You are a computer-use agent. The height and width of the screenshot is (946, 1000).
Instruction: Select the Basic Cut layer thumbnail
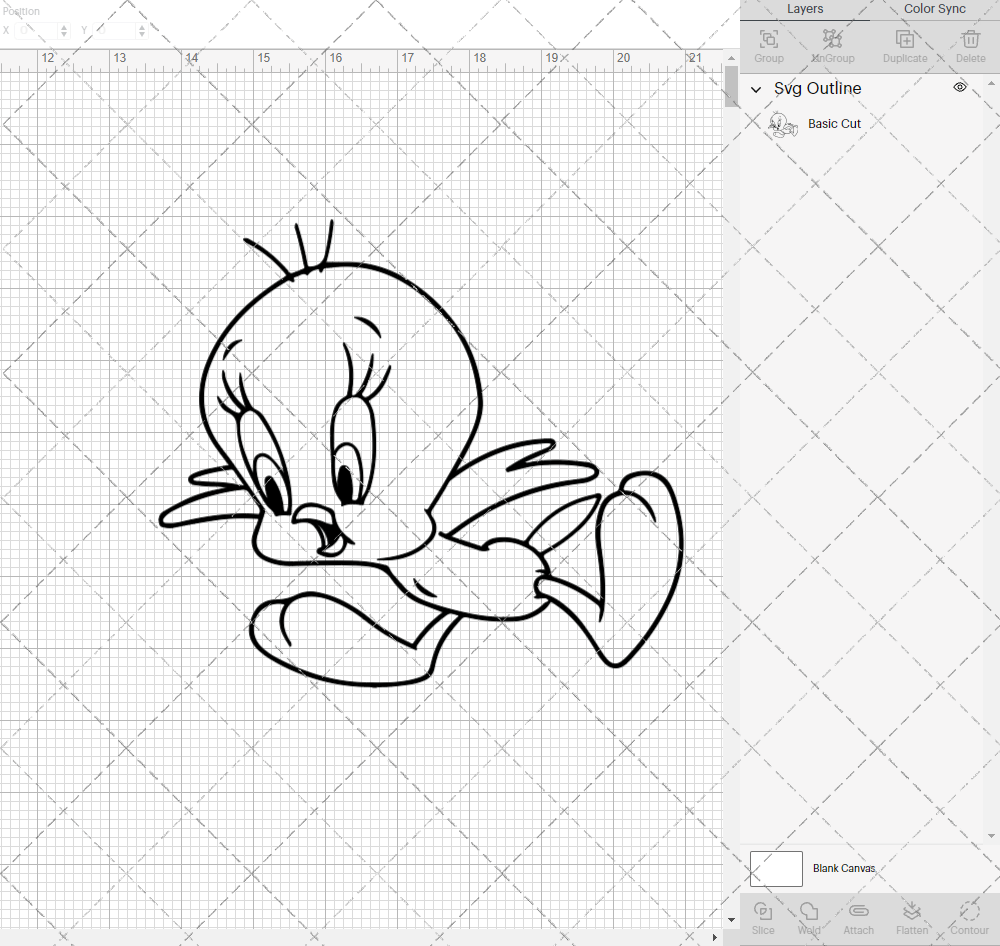(783, 124)
